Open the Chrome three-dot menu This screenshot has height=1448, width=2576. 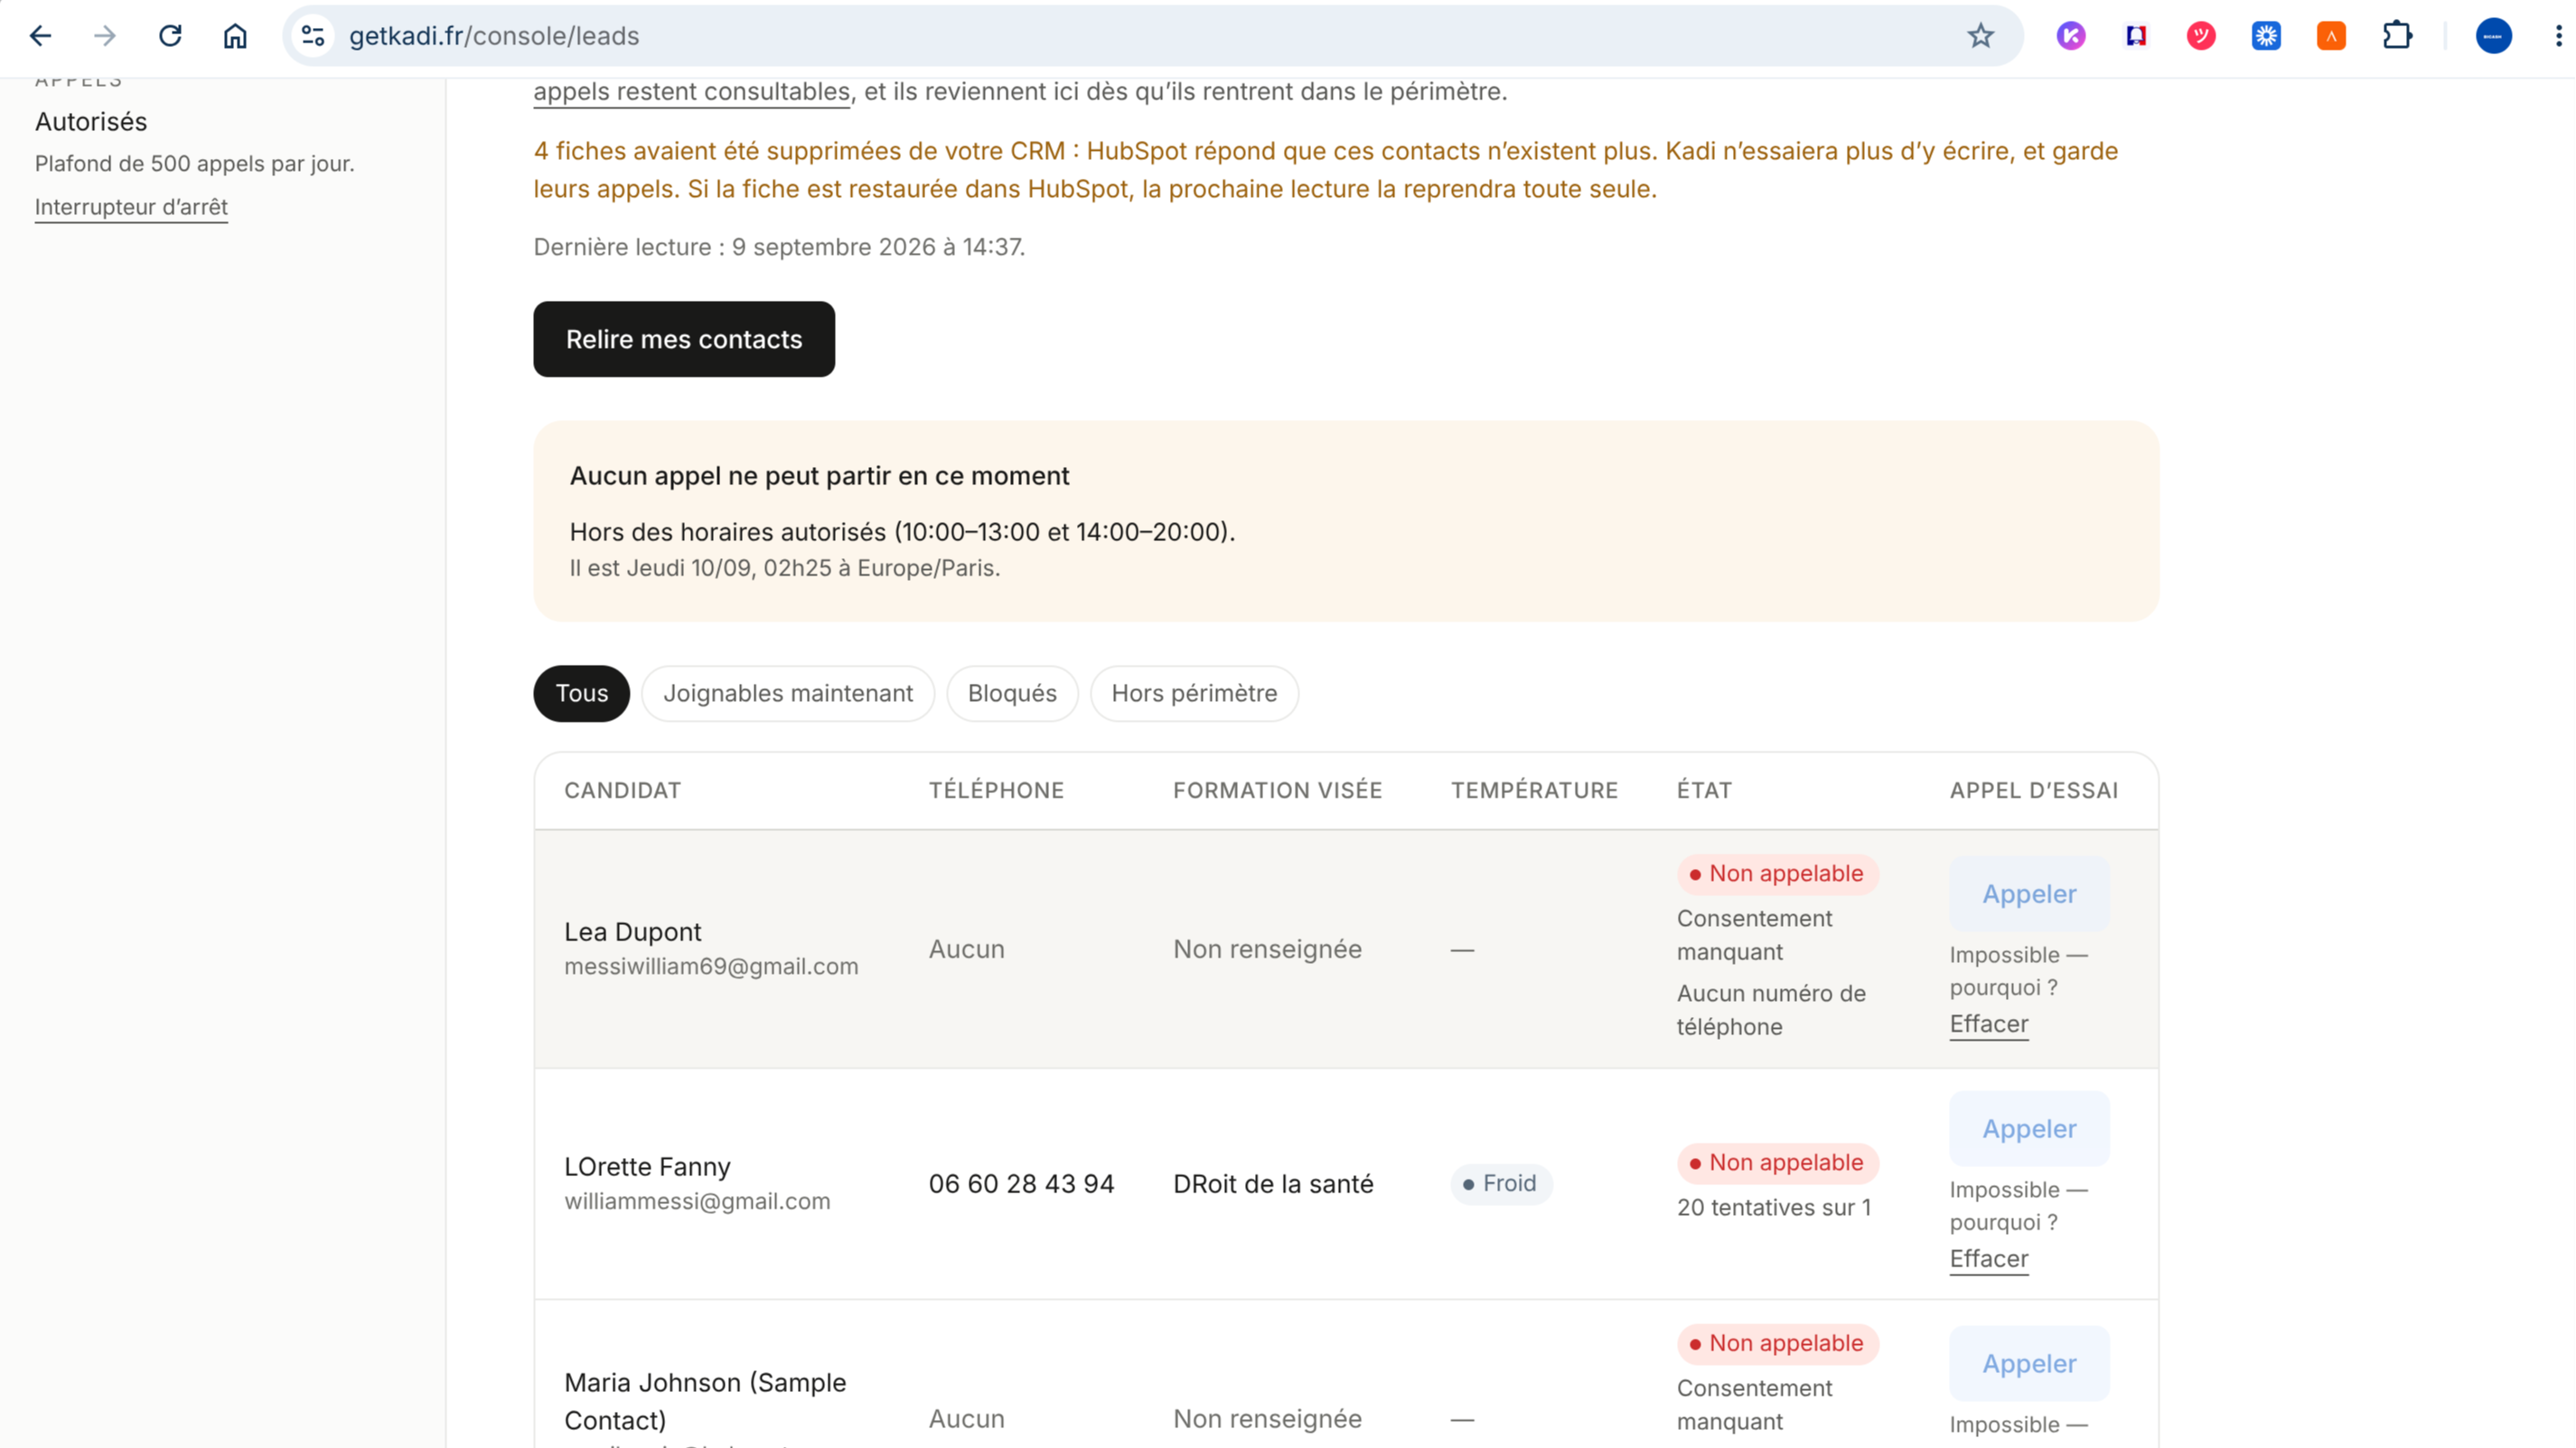pos(2558,36)
